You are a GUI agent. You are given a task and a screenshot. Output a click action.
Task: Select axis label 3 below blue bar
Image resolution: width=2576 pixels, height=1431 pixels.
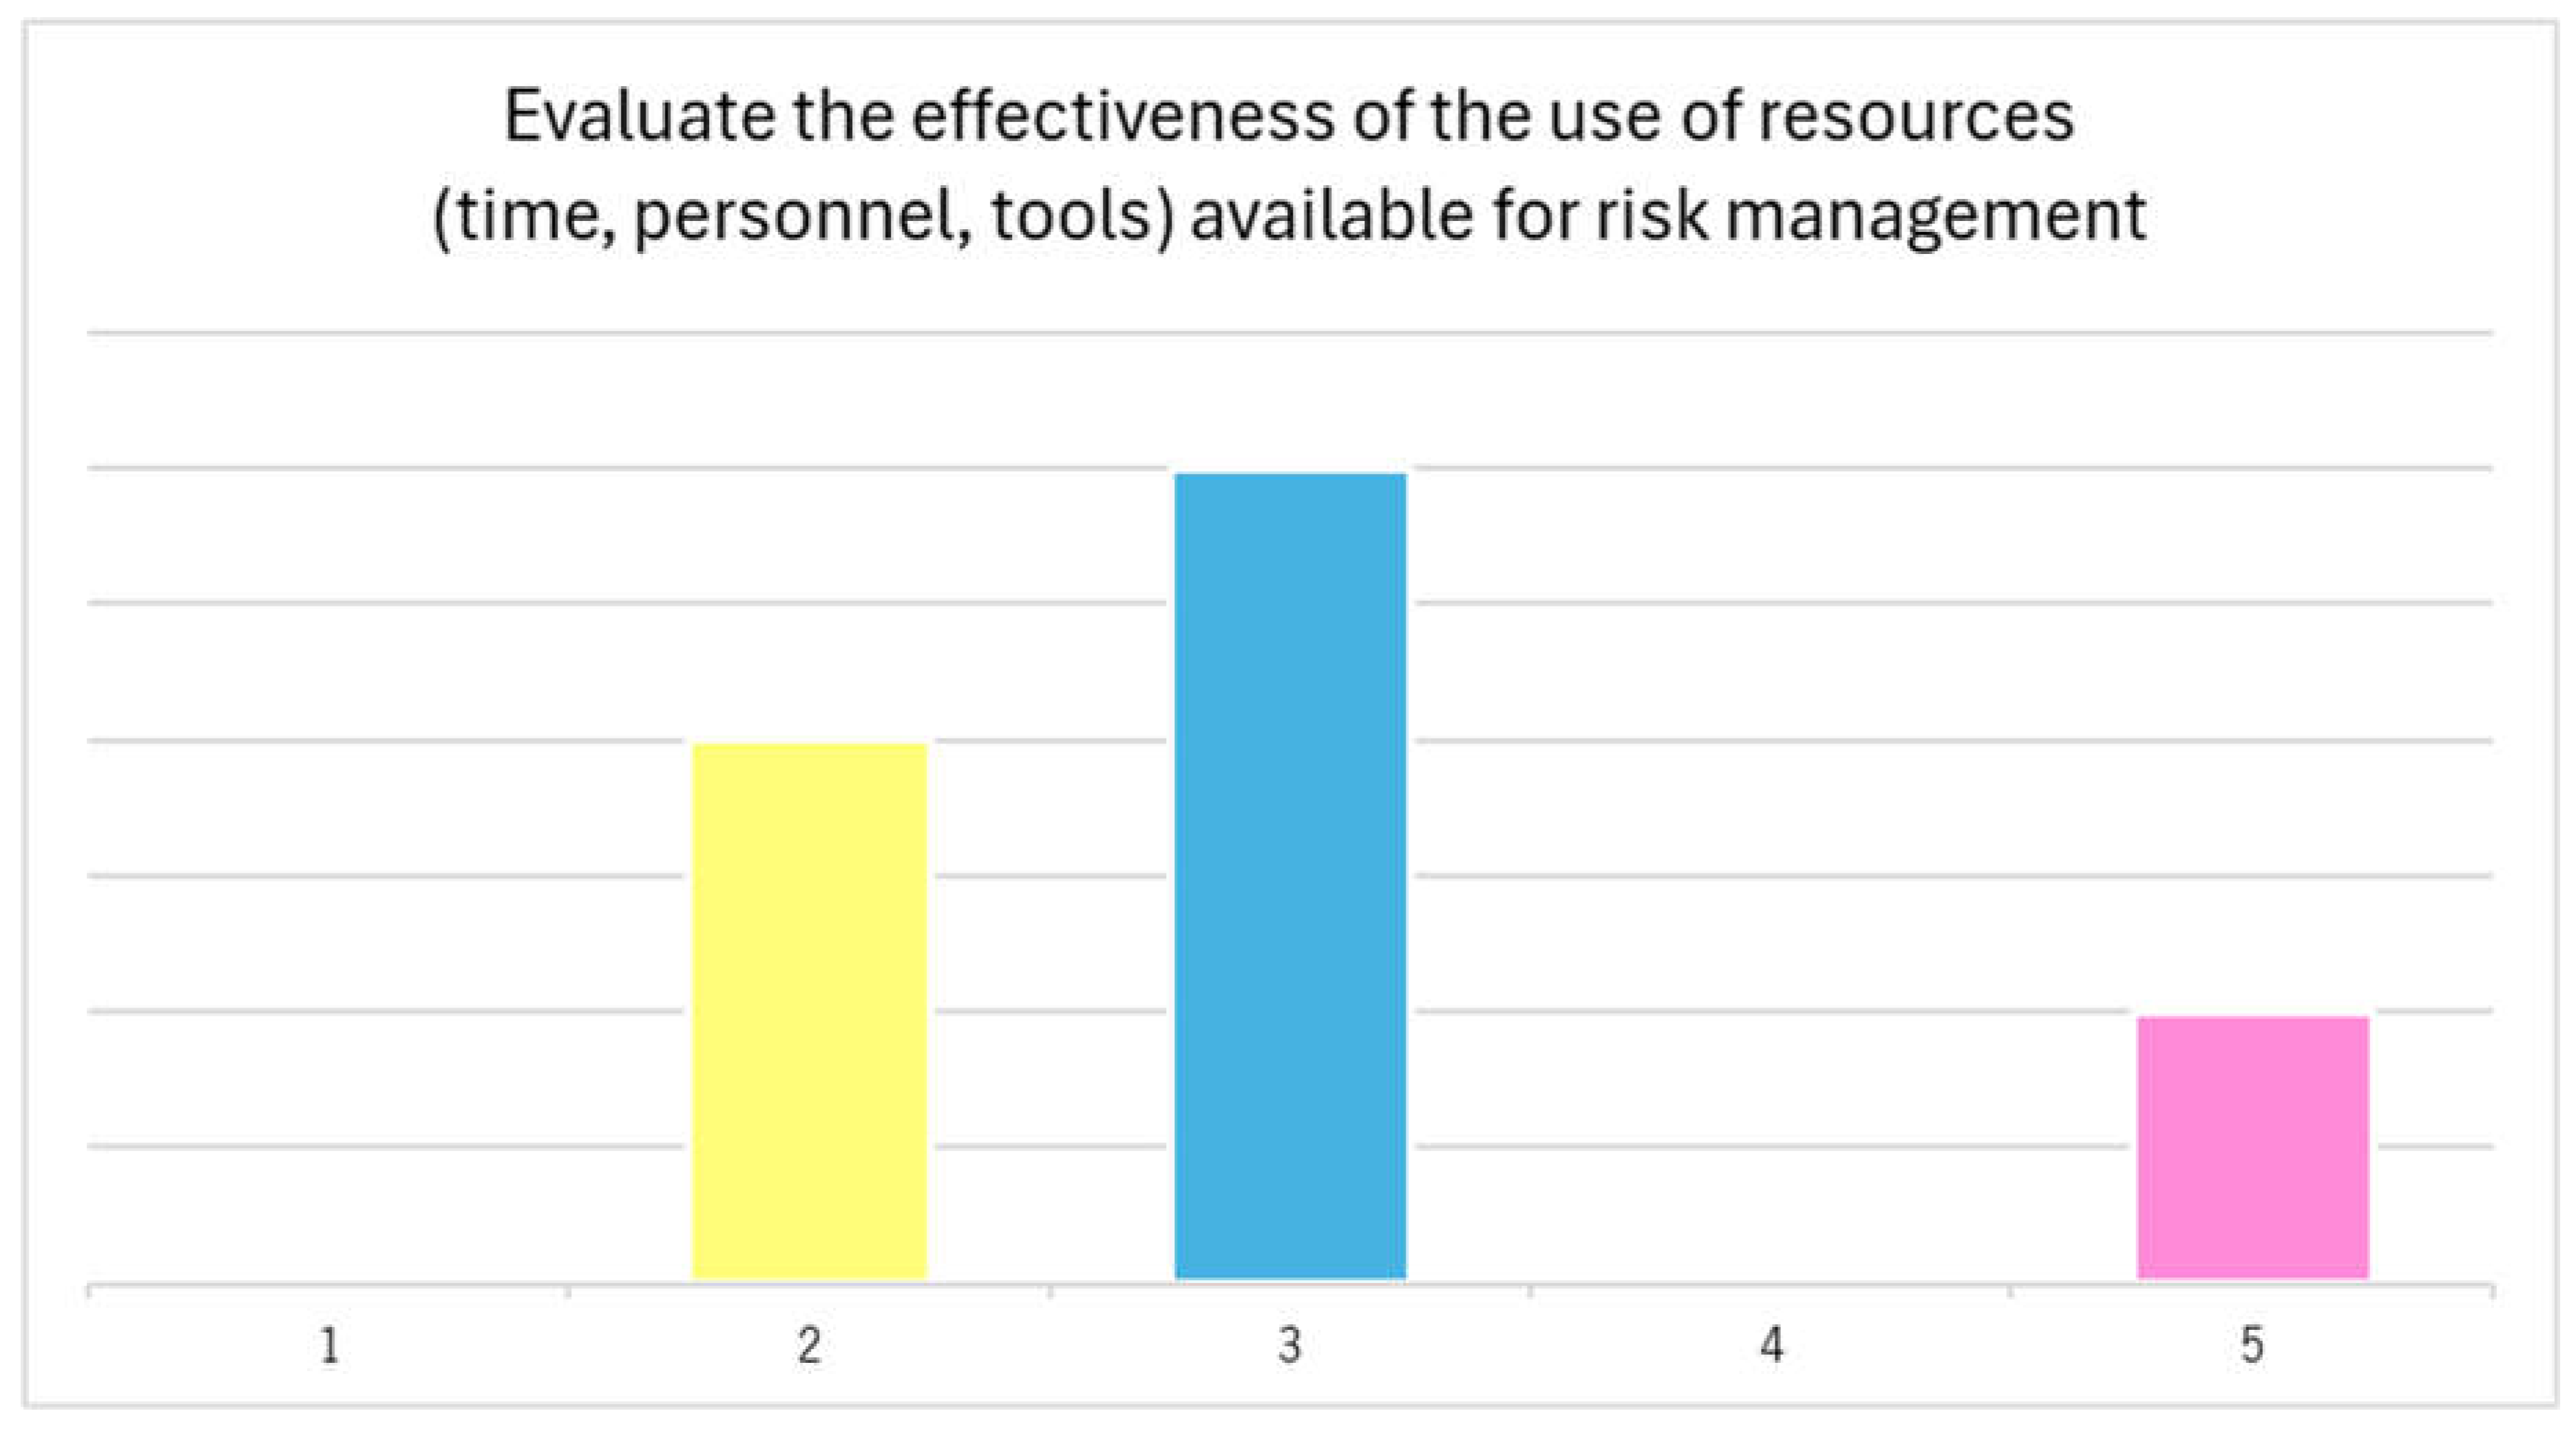[x=1290, y=1346]
